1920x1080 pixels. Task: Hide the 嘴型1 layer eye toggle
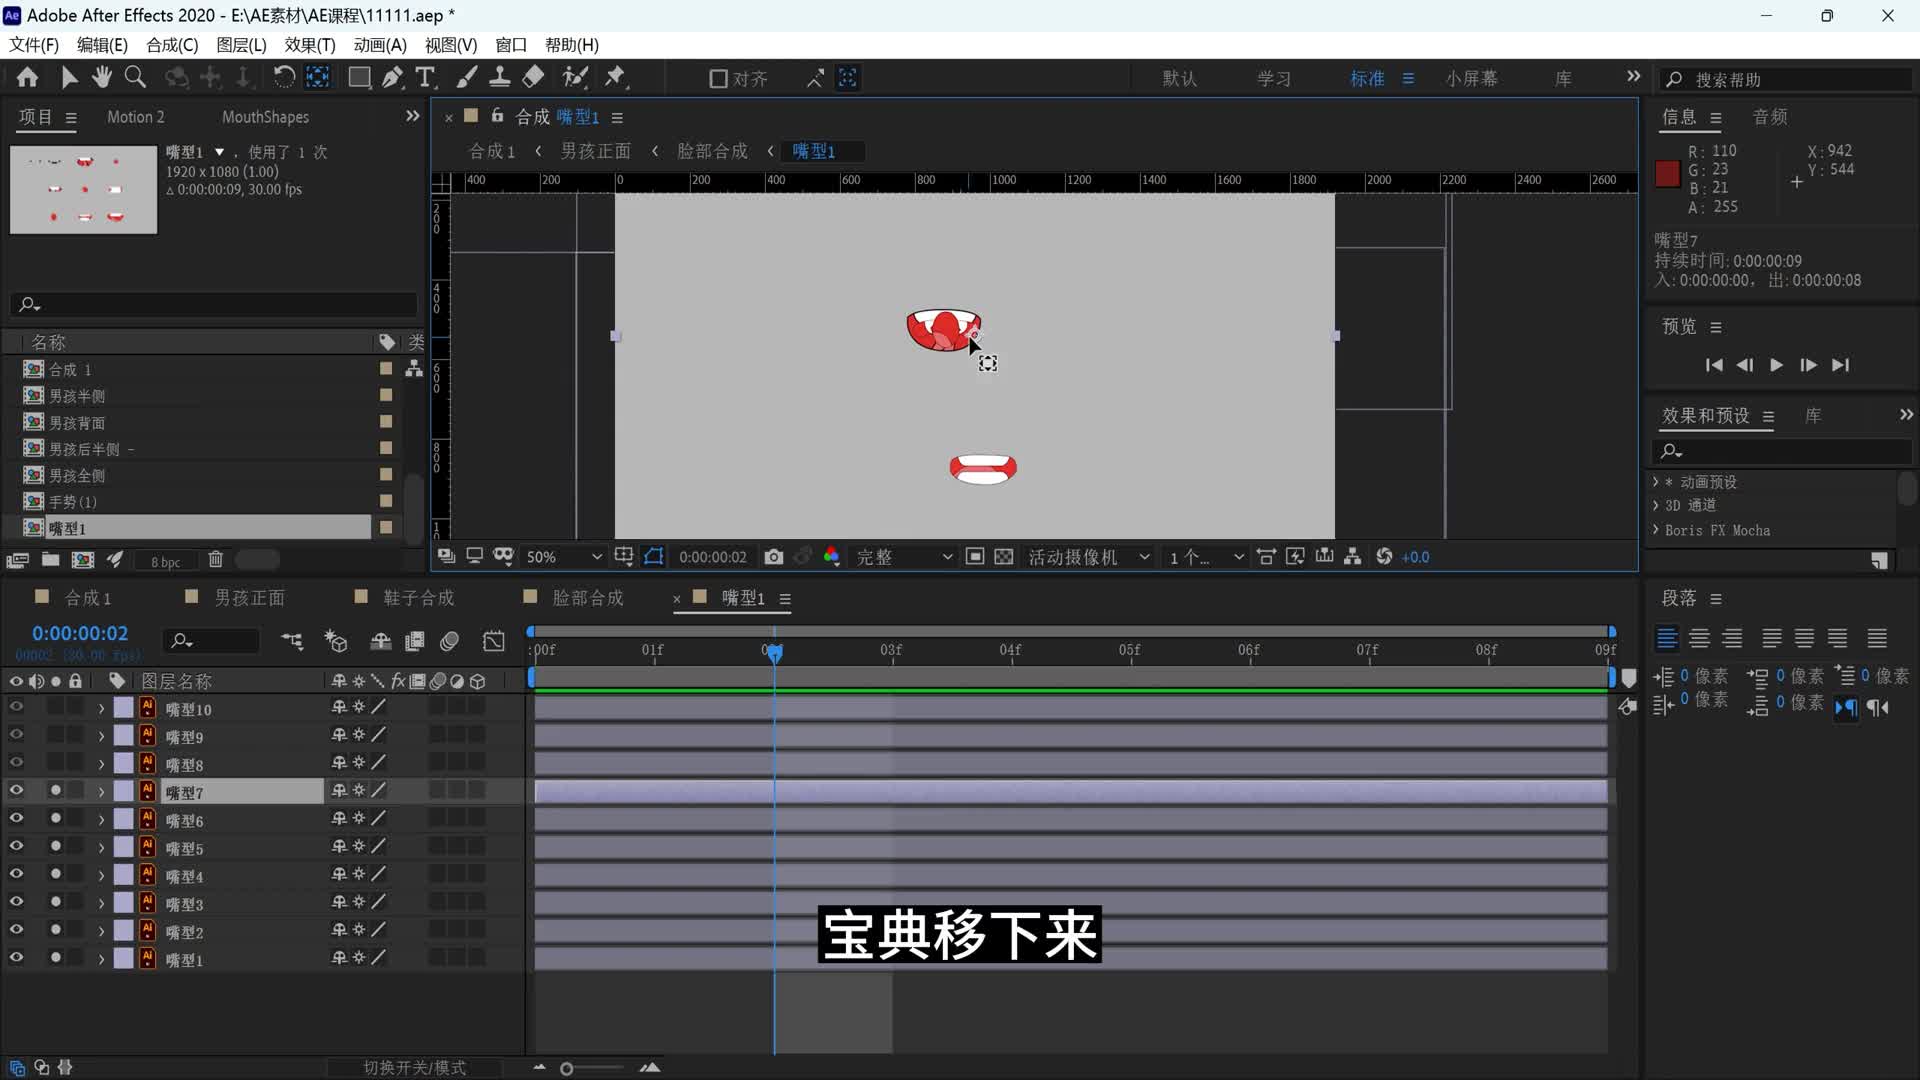click(x=16, y=958)
